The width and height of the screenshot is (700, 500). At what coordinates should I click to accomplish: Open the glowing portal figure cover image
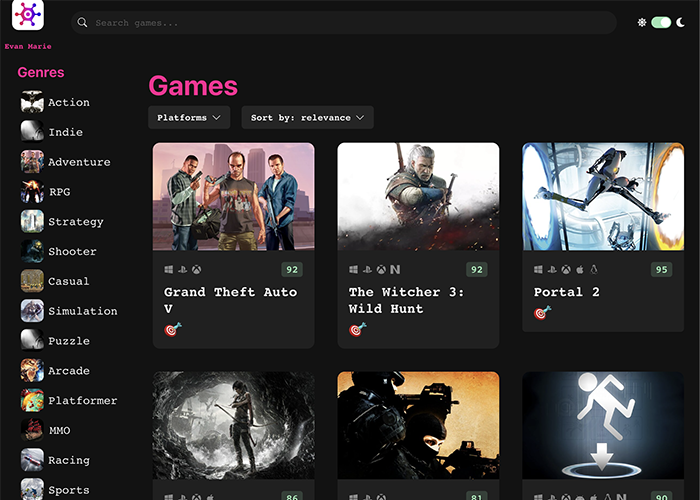(x=603, y=425)
